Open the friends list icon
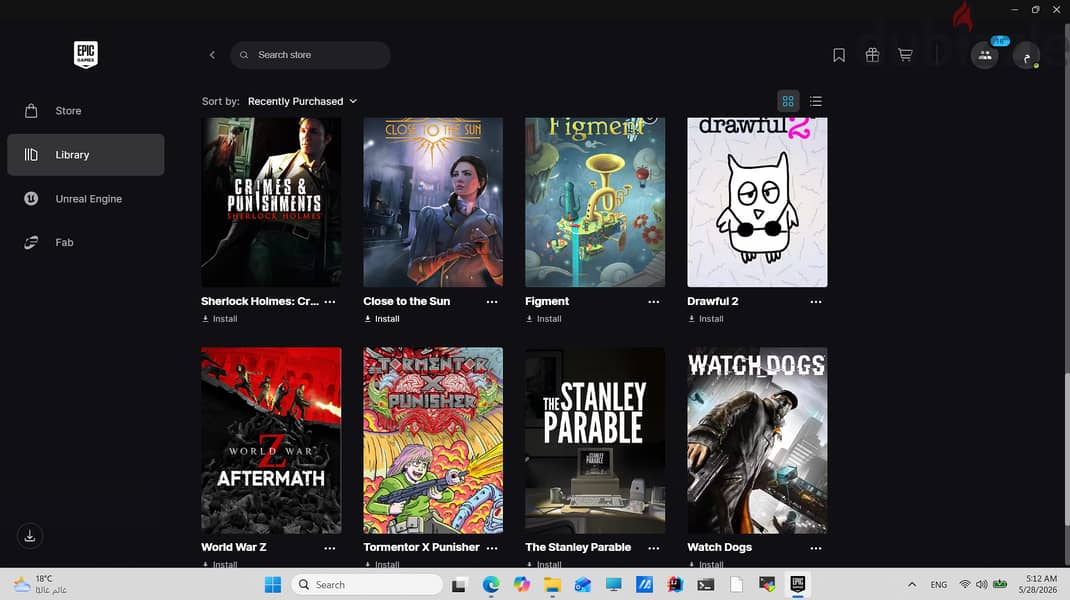 click(985, 55)
